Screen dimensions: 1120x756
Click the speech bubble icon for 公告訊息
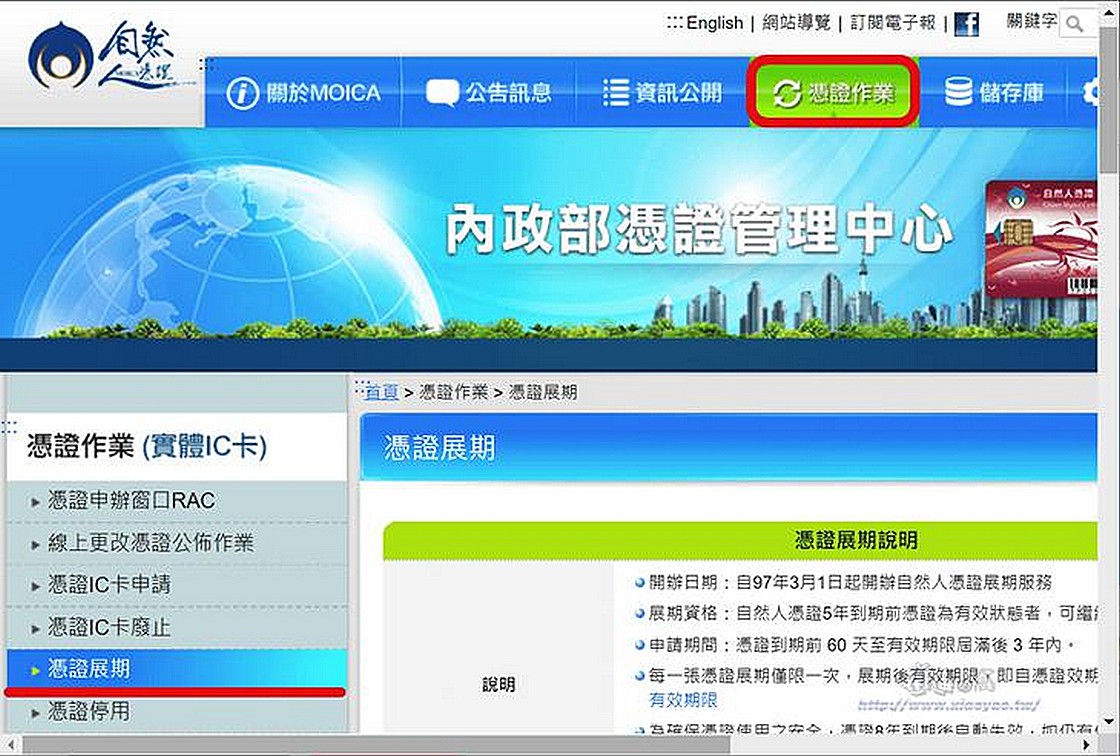tap(442, 93)
